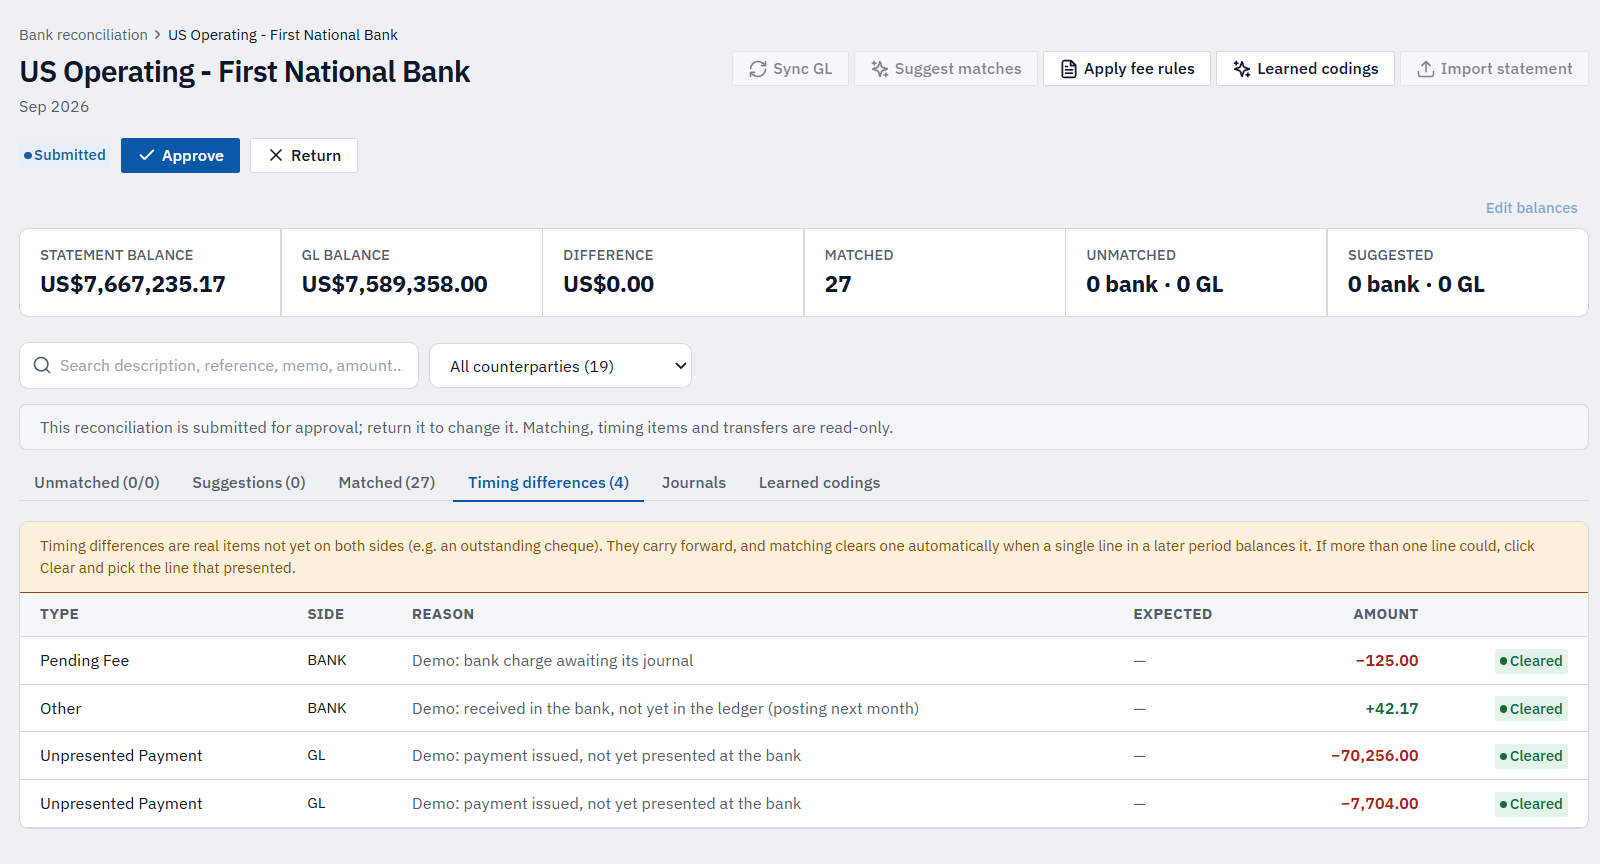This screenshot has width=1600, height=864.
Task: Switch to the Unmatched (0/0) tab
Action: (x=97, y=482)
